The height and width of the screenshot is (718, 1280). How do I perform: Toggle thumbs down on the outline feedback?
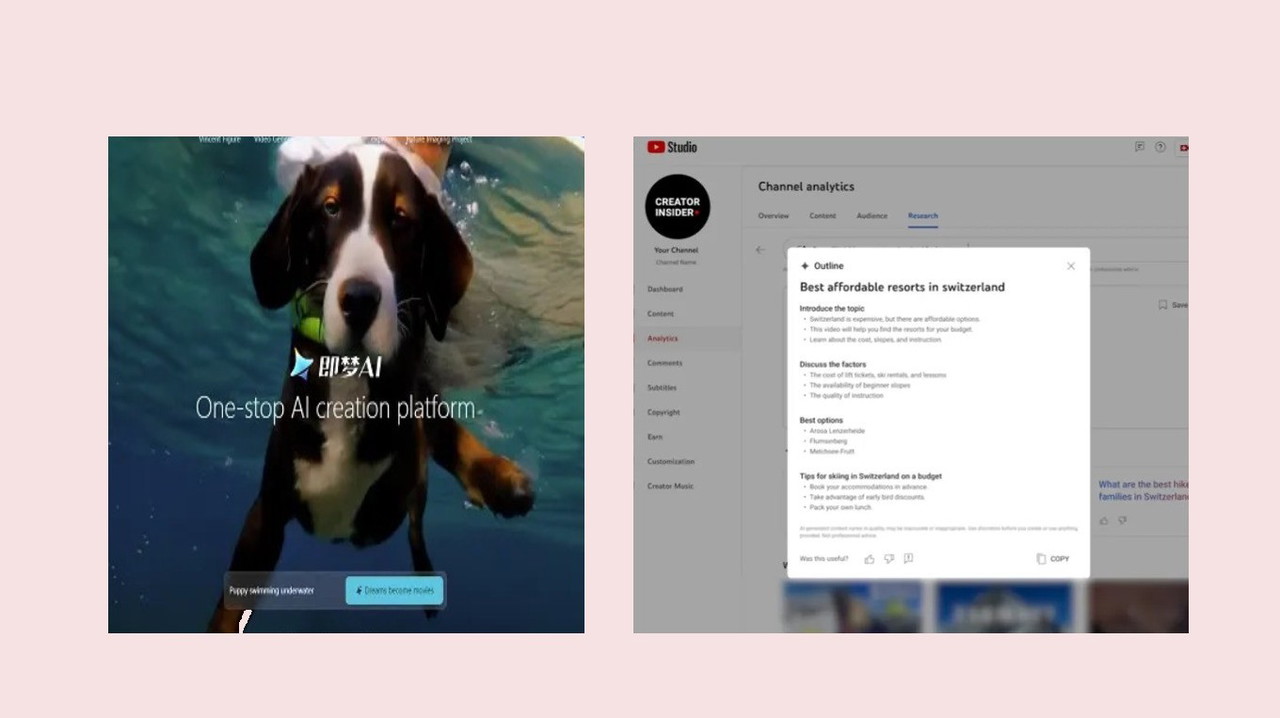pyautogui.click(x=888, y=559)
